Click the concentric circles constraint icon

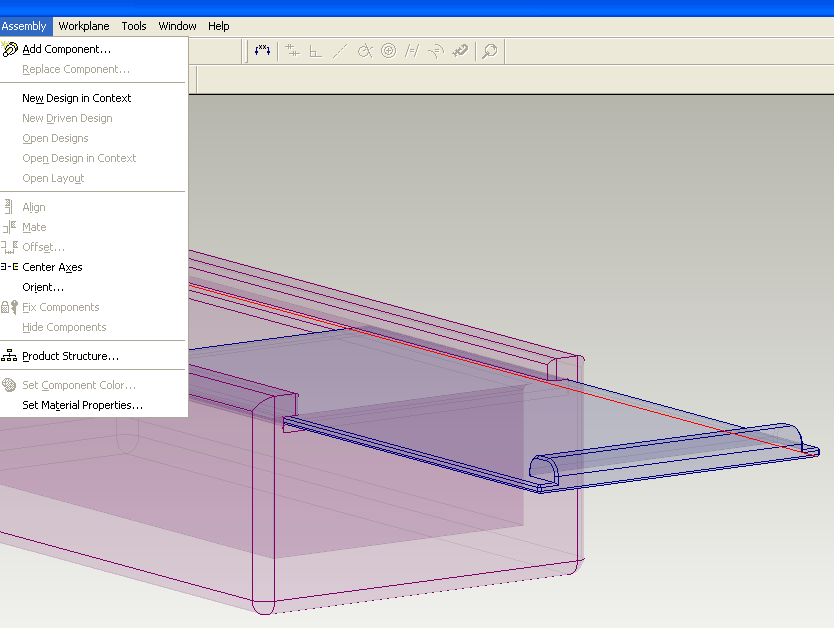[389, 51]
